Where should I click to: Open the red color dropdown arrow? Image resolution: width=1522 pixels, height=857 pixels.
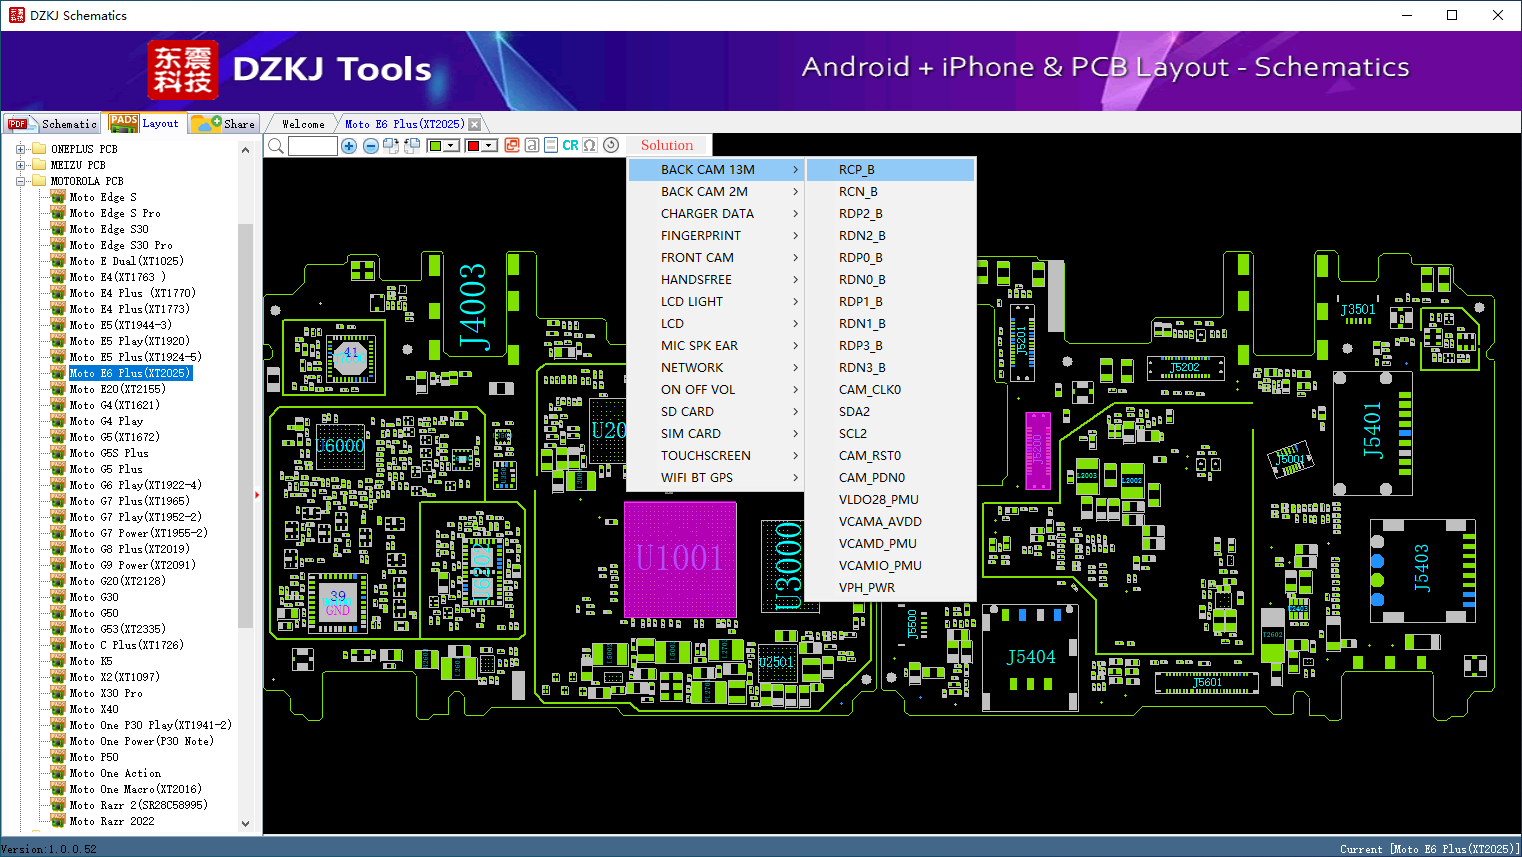[490, 146]
